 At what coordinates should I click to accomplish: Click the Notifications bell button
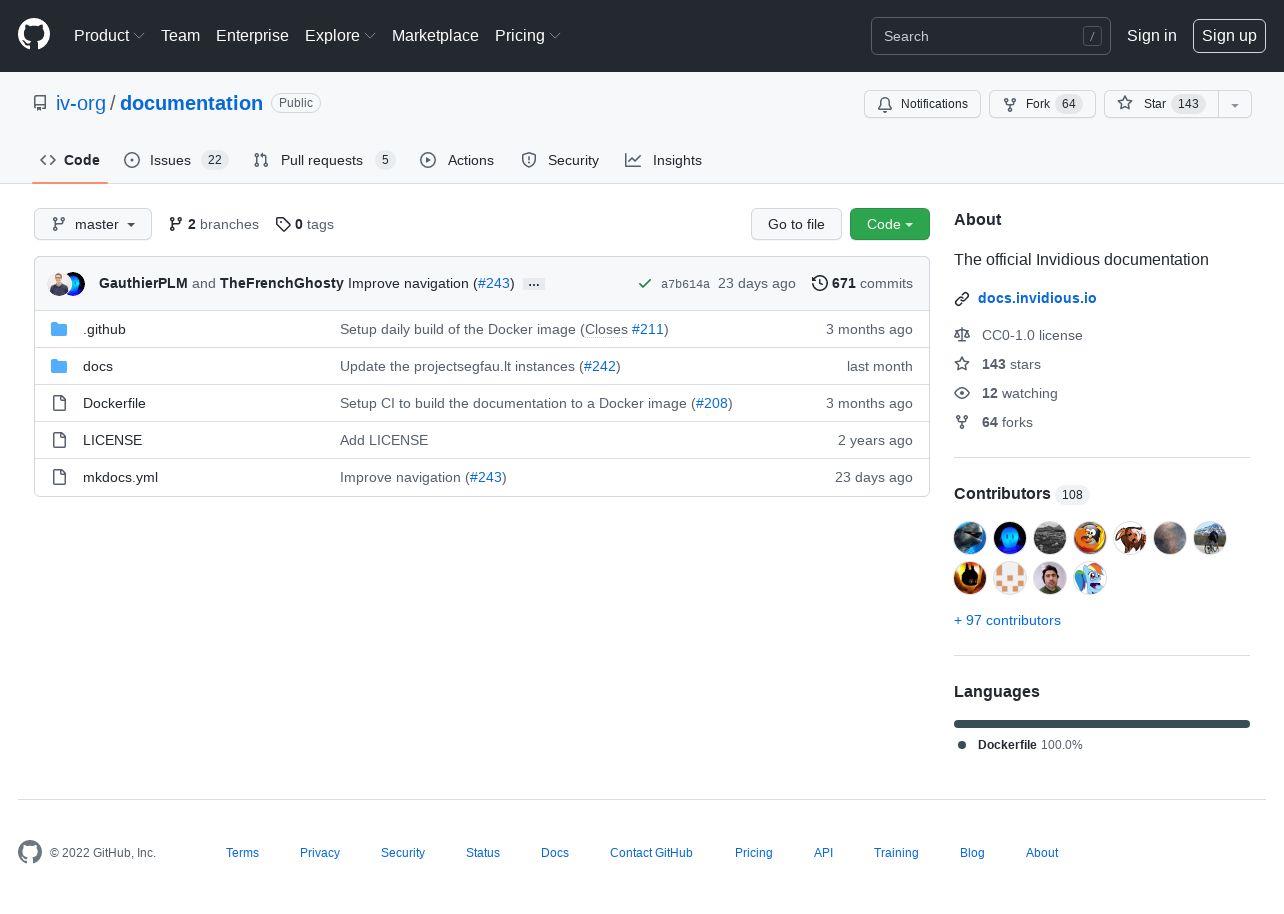(x=922, y=104)
